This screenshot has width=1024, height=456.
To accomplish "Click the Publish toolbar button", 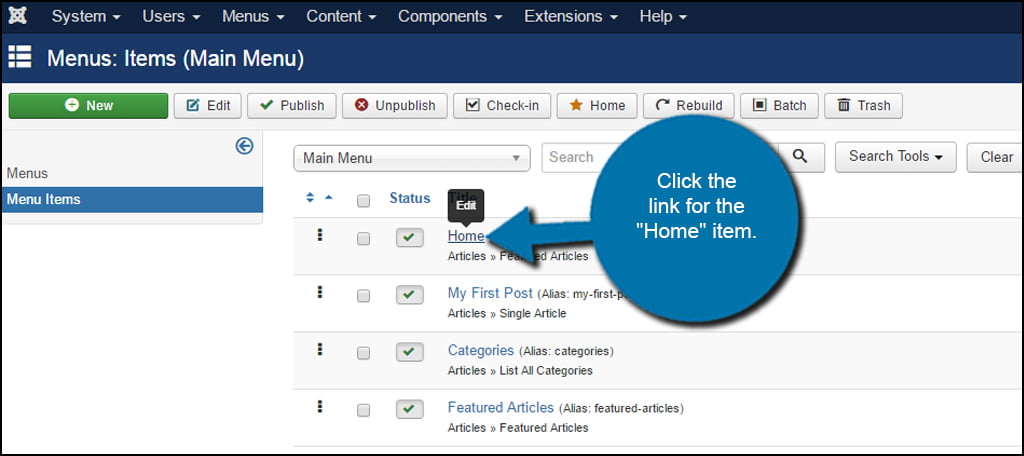I will coord(291,106).
